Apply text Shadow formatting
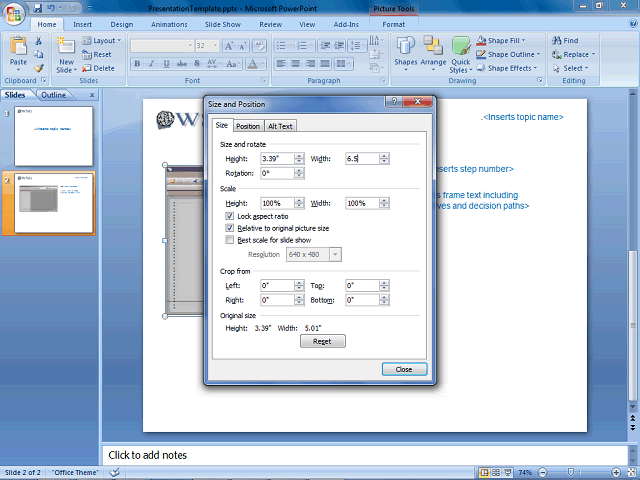Image resolution: width=640 pixels, height=480 pixels. point(197,64)
